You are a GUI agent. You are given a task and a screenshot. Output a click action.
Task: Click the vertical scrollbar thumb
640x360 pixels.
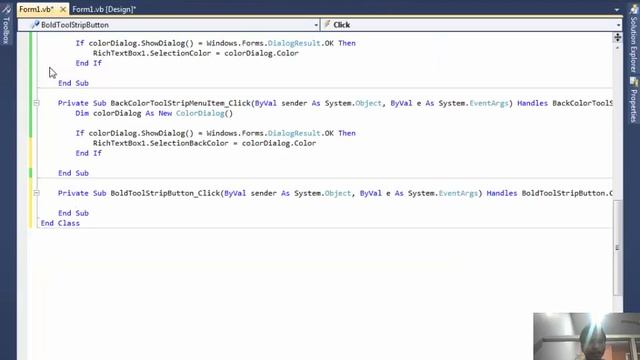618,247
